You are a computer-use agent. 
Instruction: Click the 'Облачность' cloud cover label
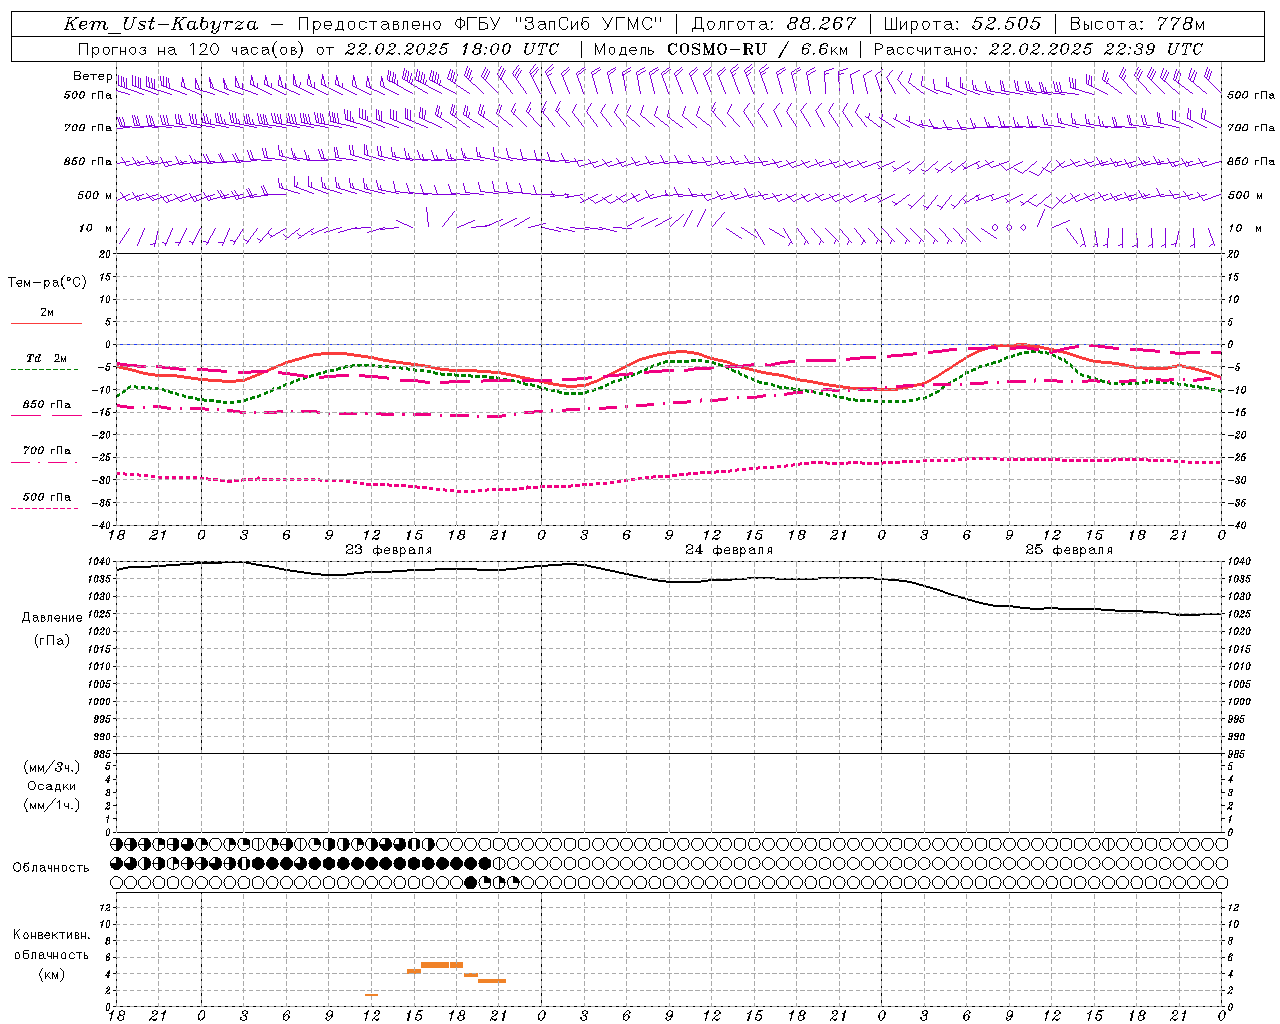pyautogui.click(x=51, y=868)
